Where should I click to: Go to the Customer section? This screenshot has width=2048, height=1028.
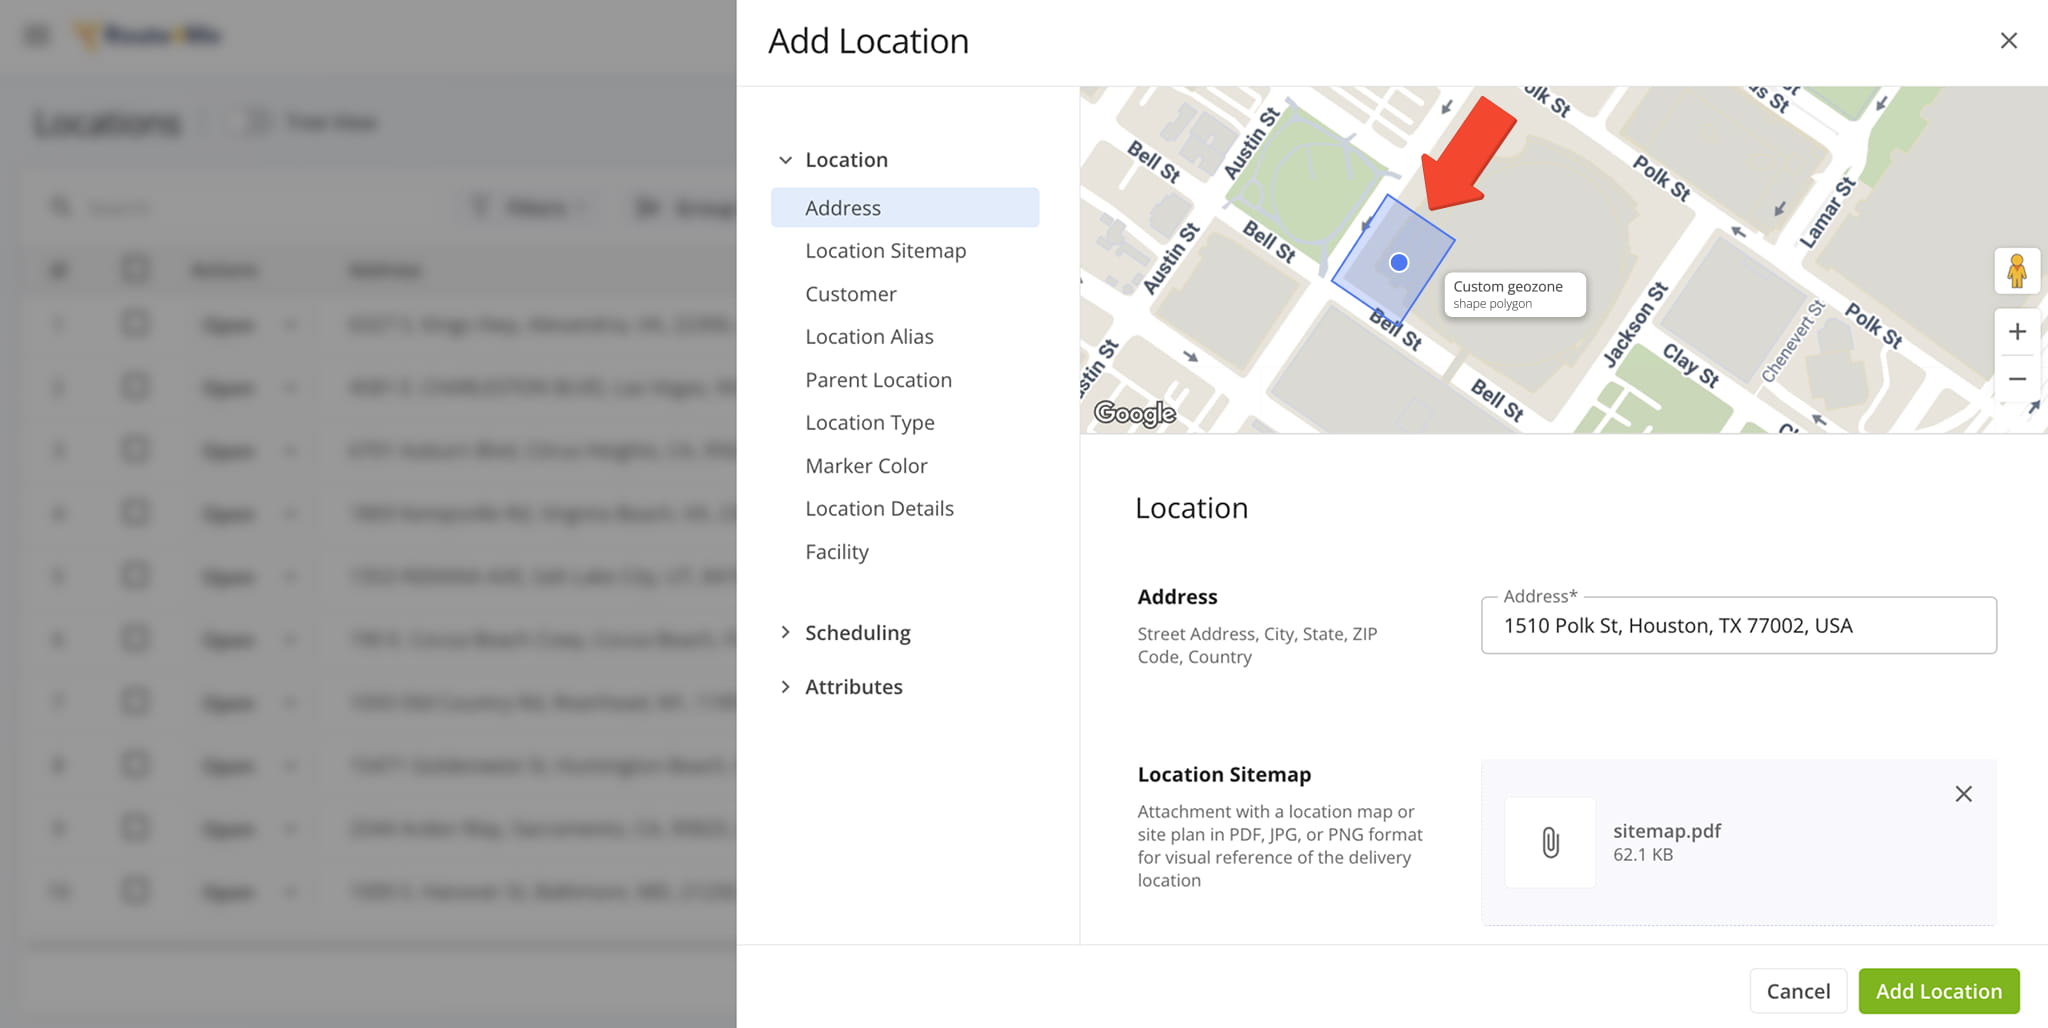[850, 294]
